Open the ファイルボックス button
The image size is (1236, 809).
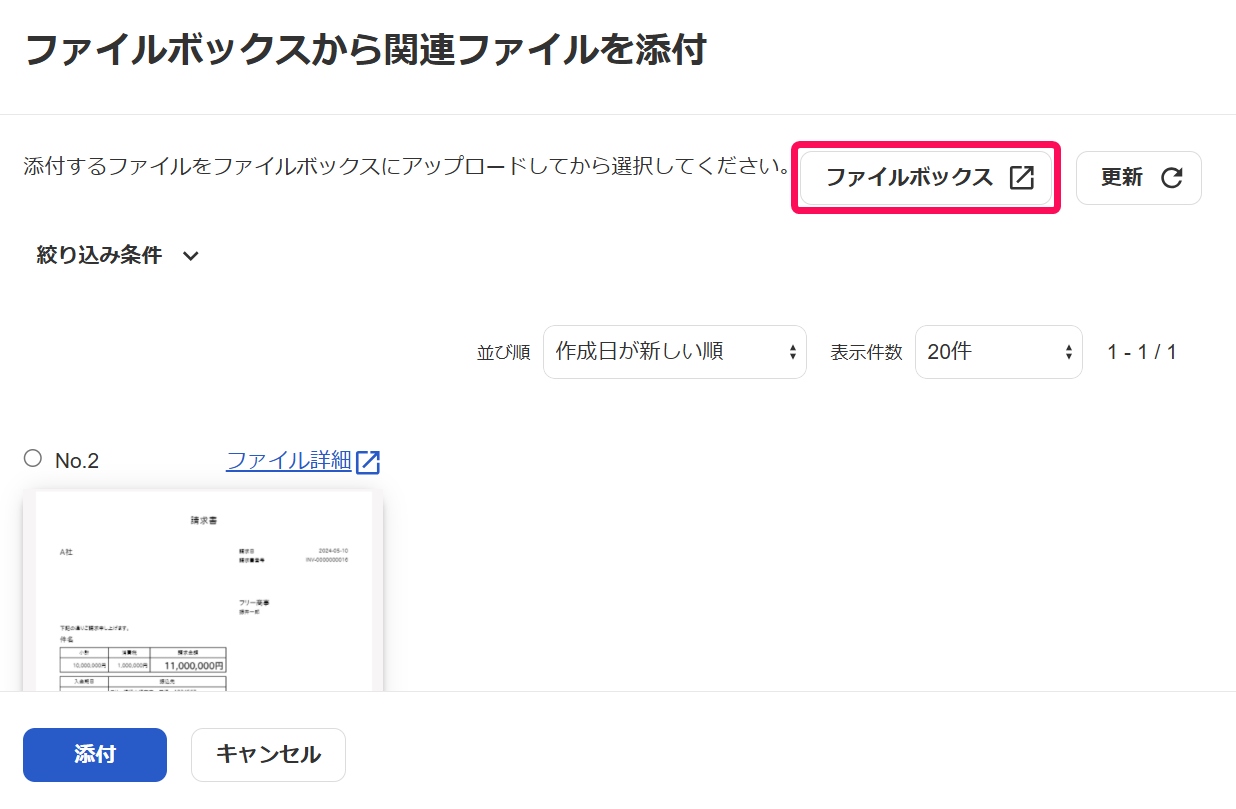(925, 177)
